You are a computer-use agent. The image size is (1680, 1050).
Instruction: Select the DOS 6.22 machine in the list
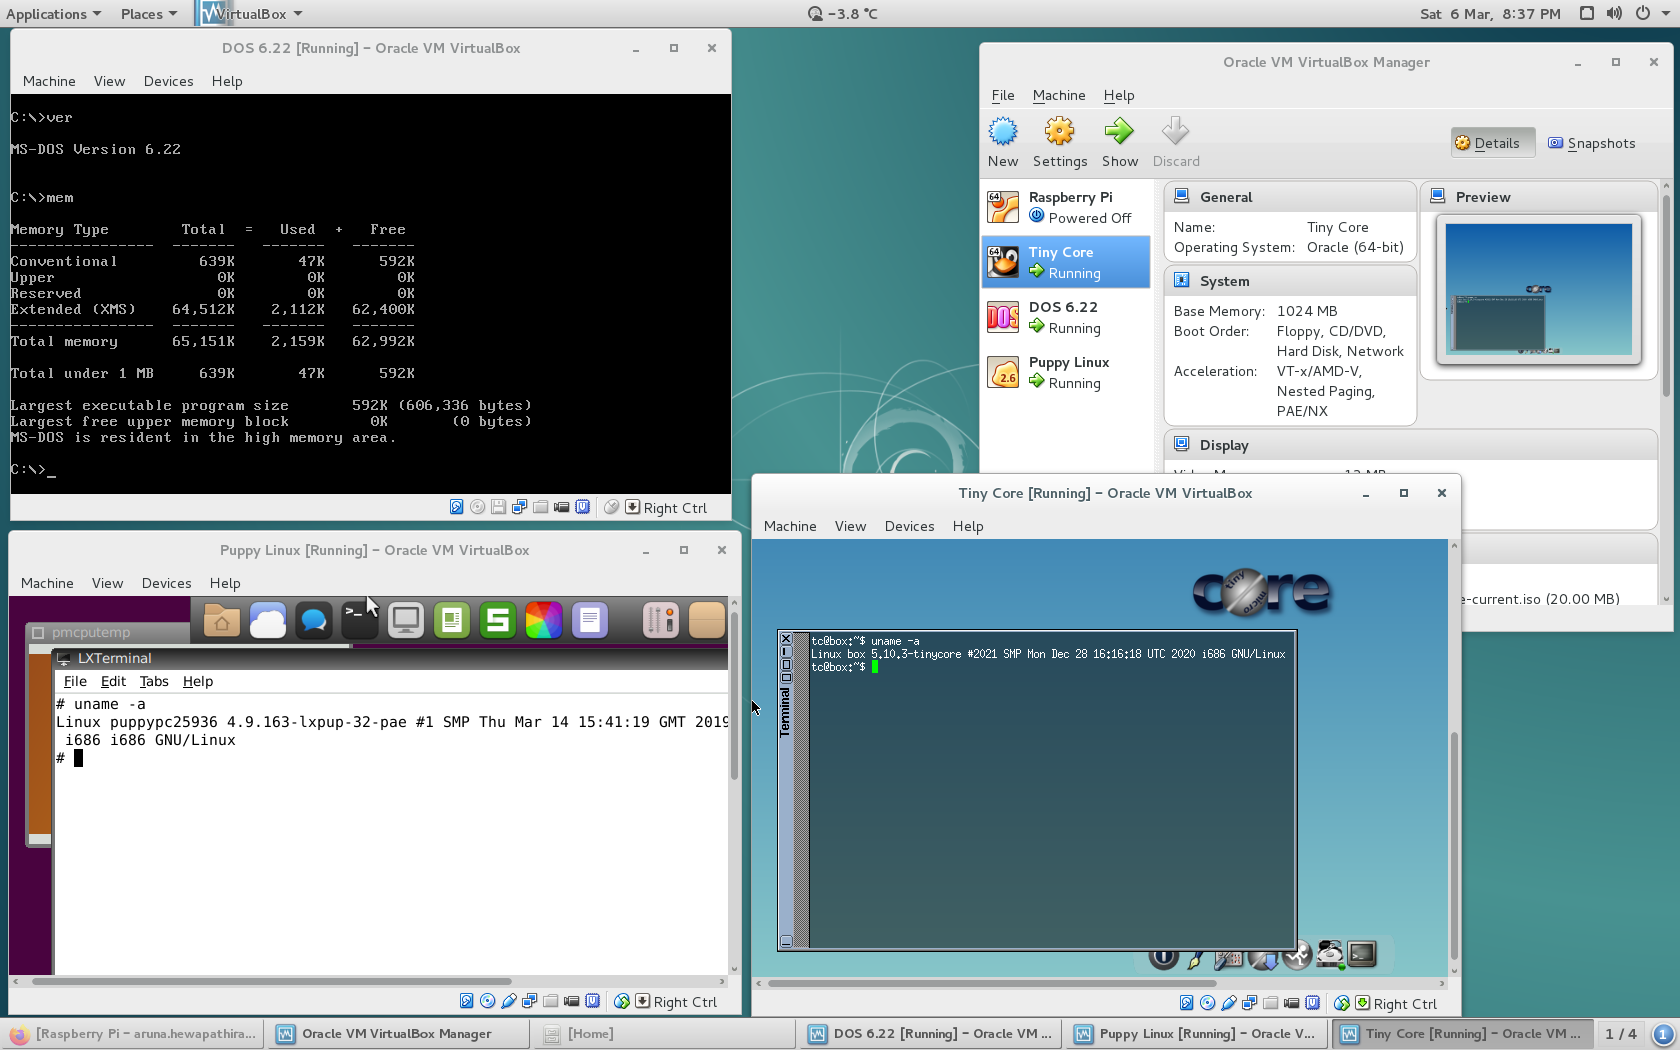point(1066,317)
